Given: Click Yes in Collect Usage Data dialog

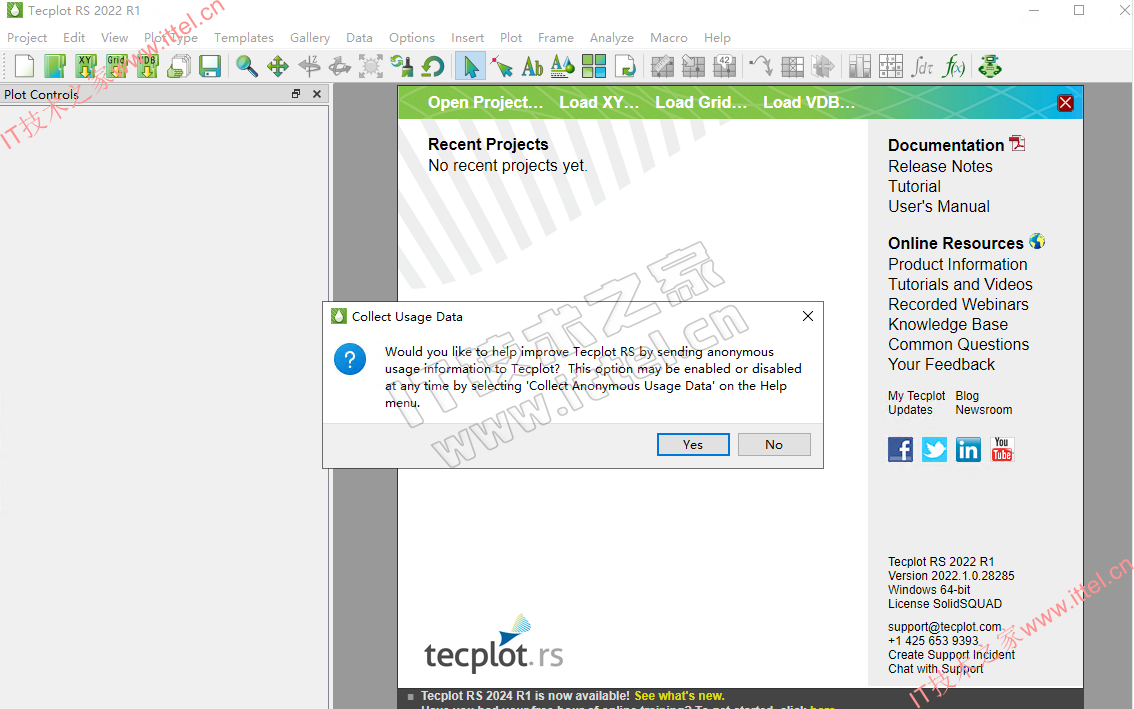Looking at the screenshot, I should click(x=693, y=444).
